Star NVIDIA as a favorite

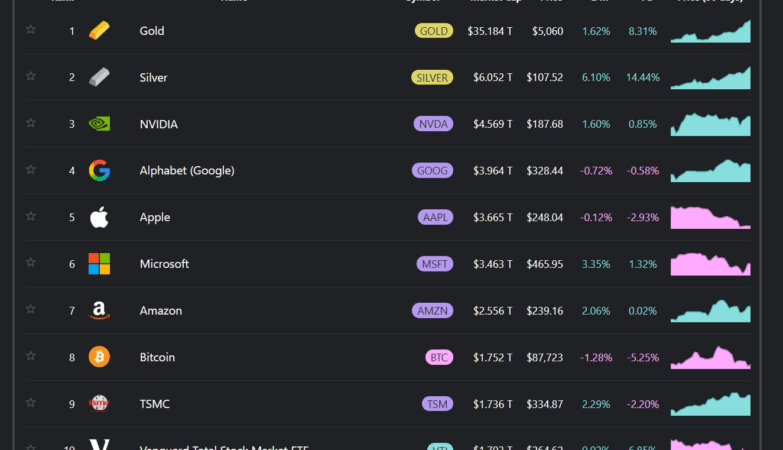tap(31, 123)
